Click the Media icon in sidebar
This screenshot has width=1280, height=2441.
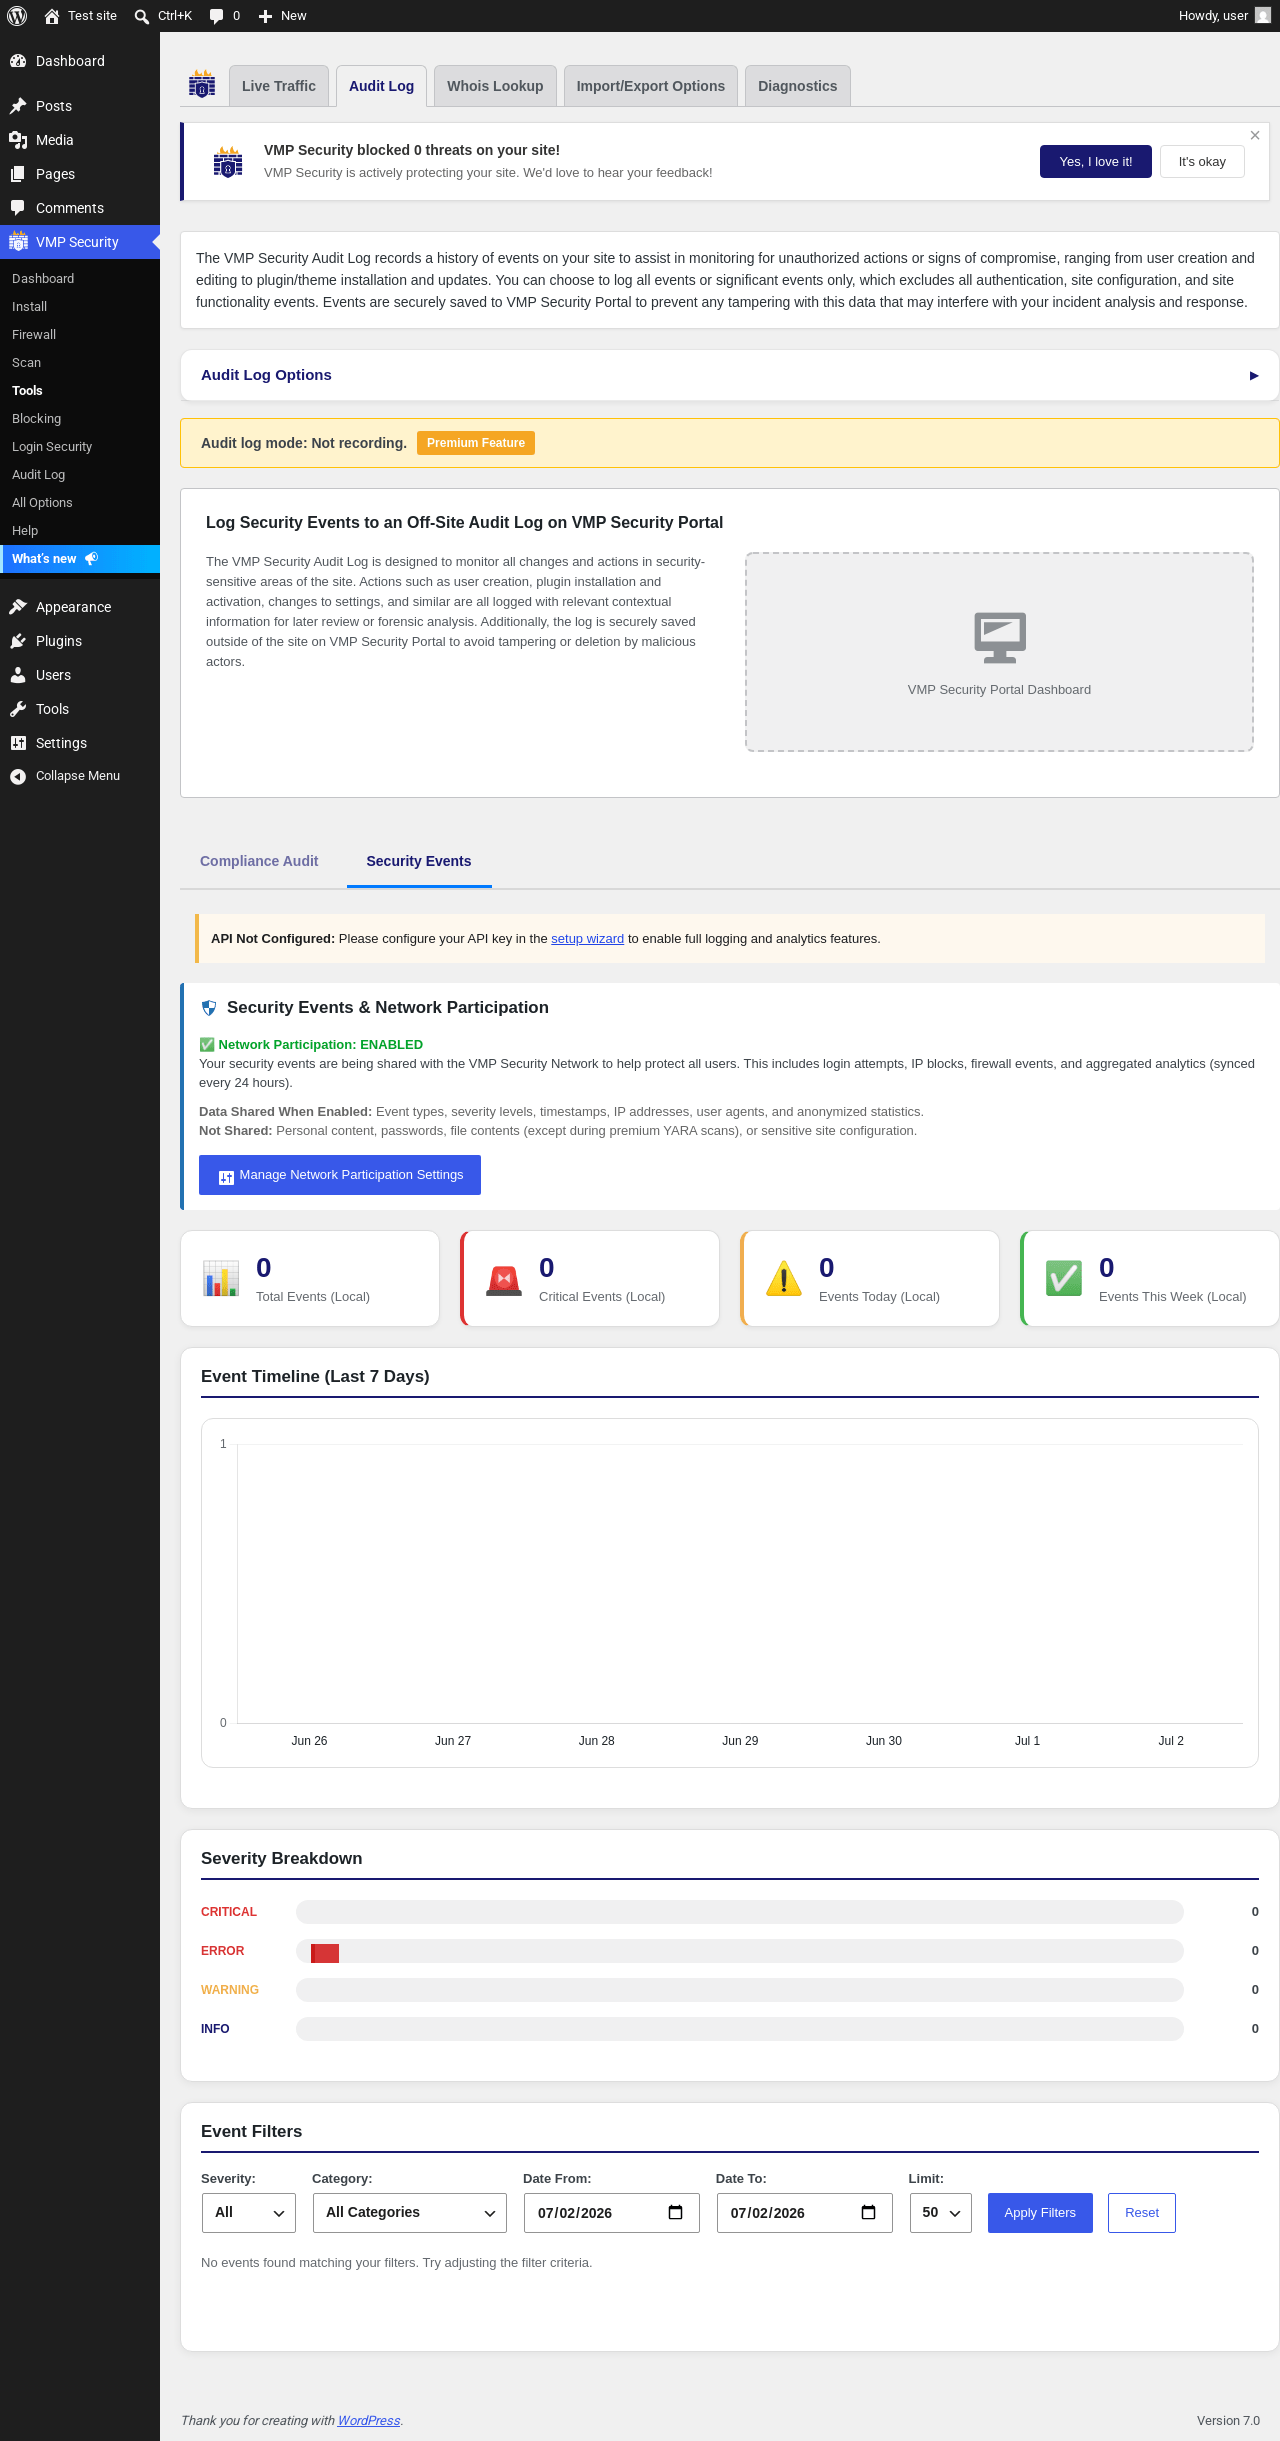click(x=18, y=140)
